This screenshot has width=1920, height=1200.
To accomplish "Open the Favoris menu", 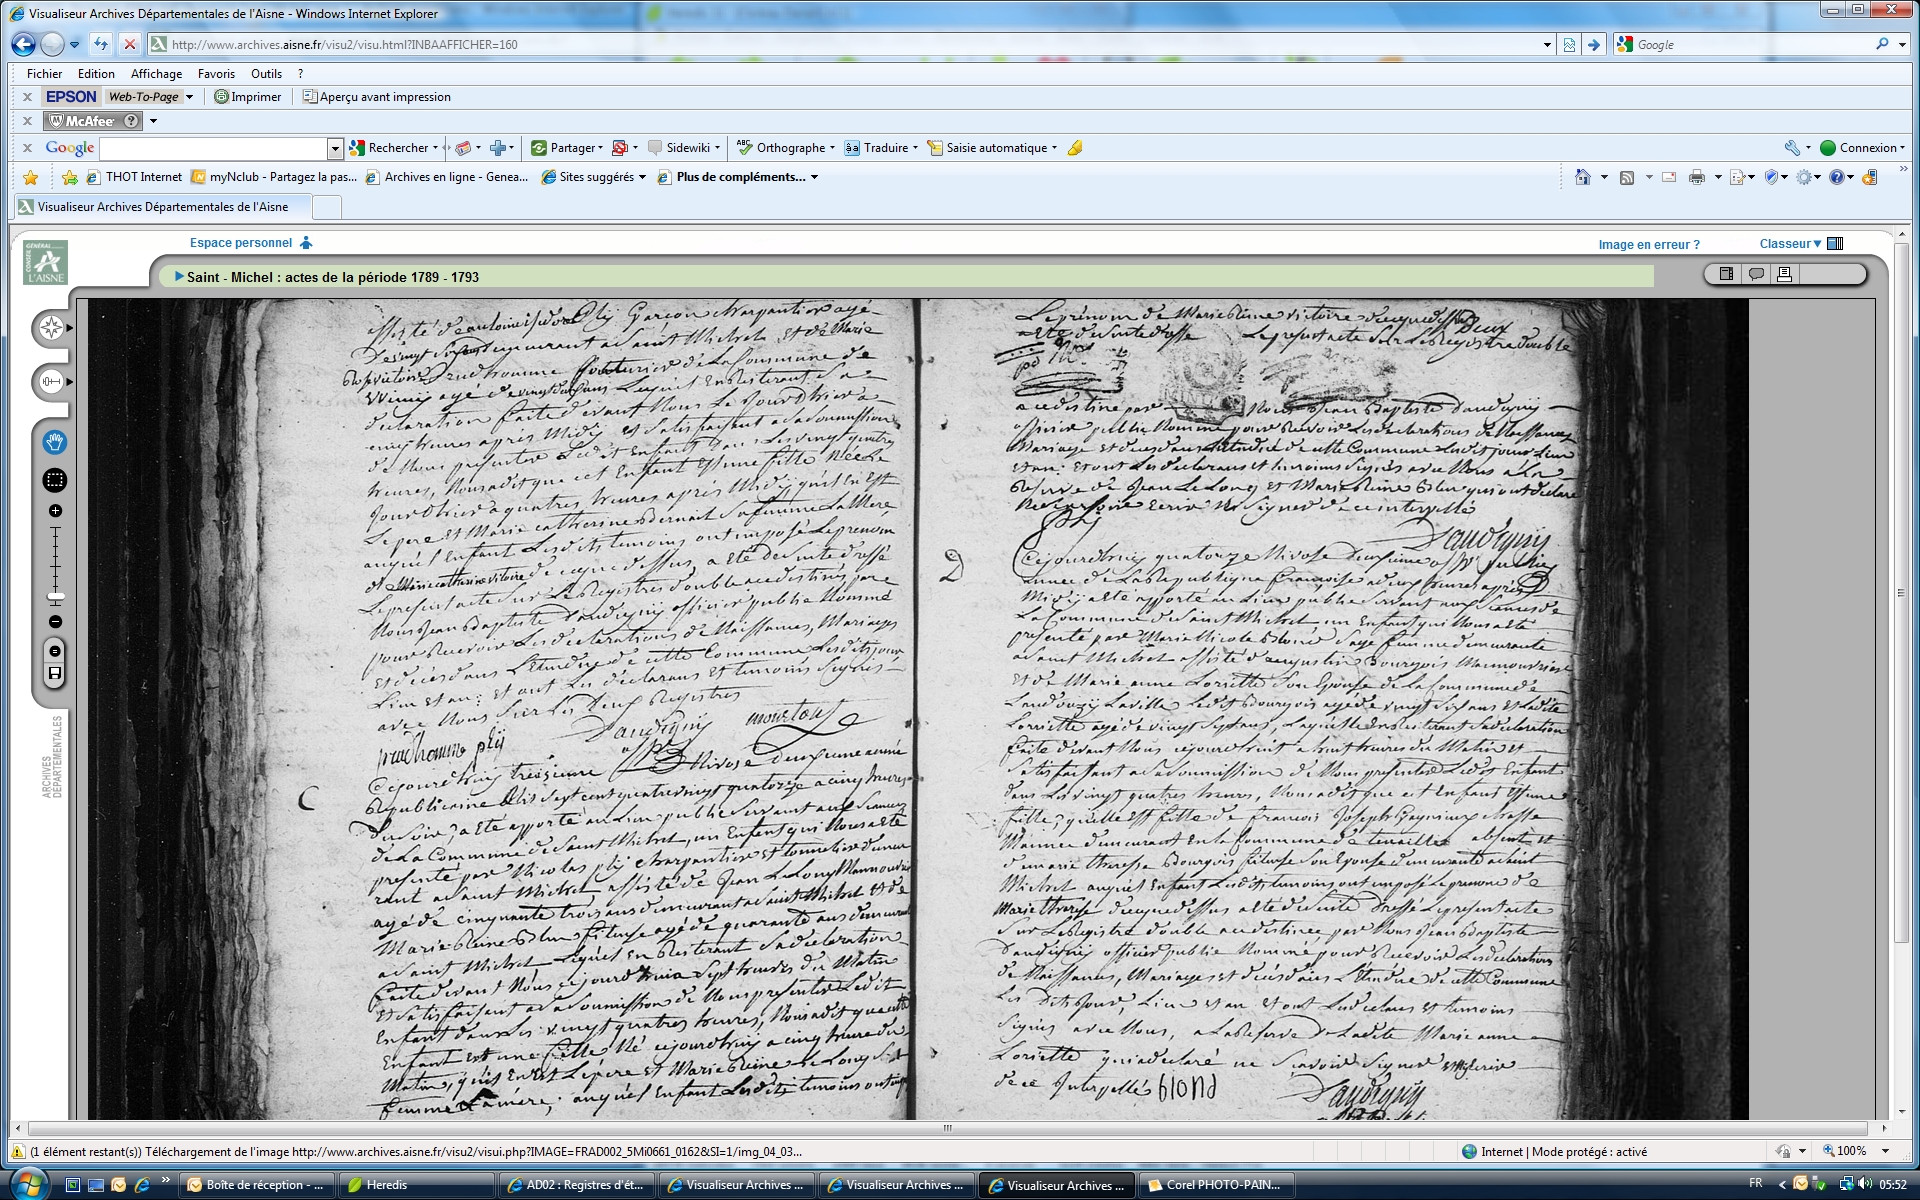I will (216, 74).
